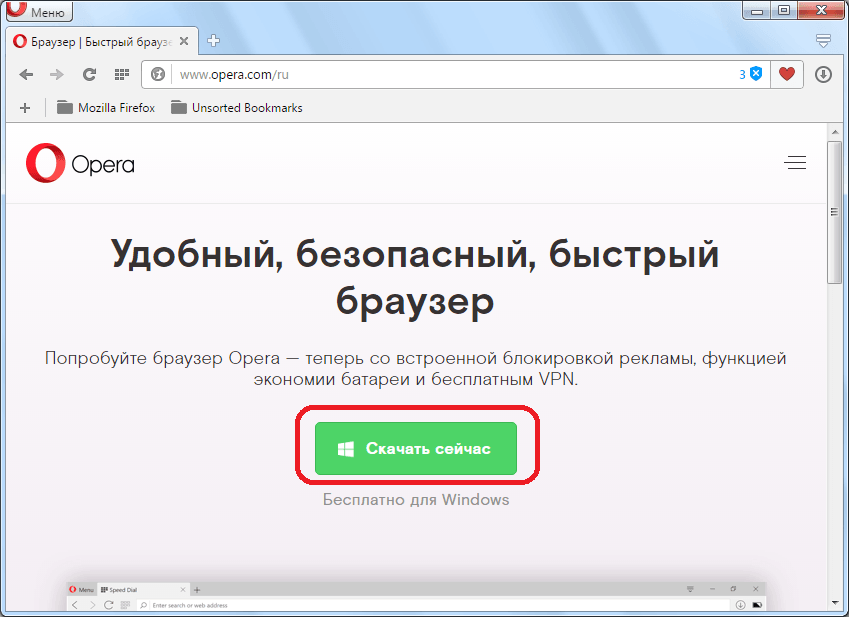Click the vertical scrollbar thumb

[834, 212]
